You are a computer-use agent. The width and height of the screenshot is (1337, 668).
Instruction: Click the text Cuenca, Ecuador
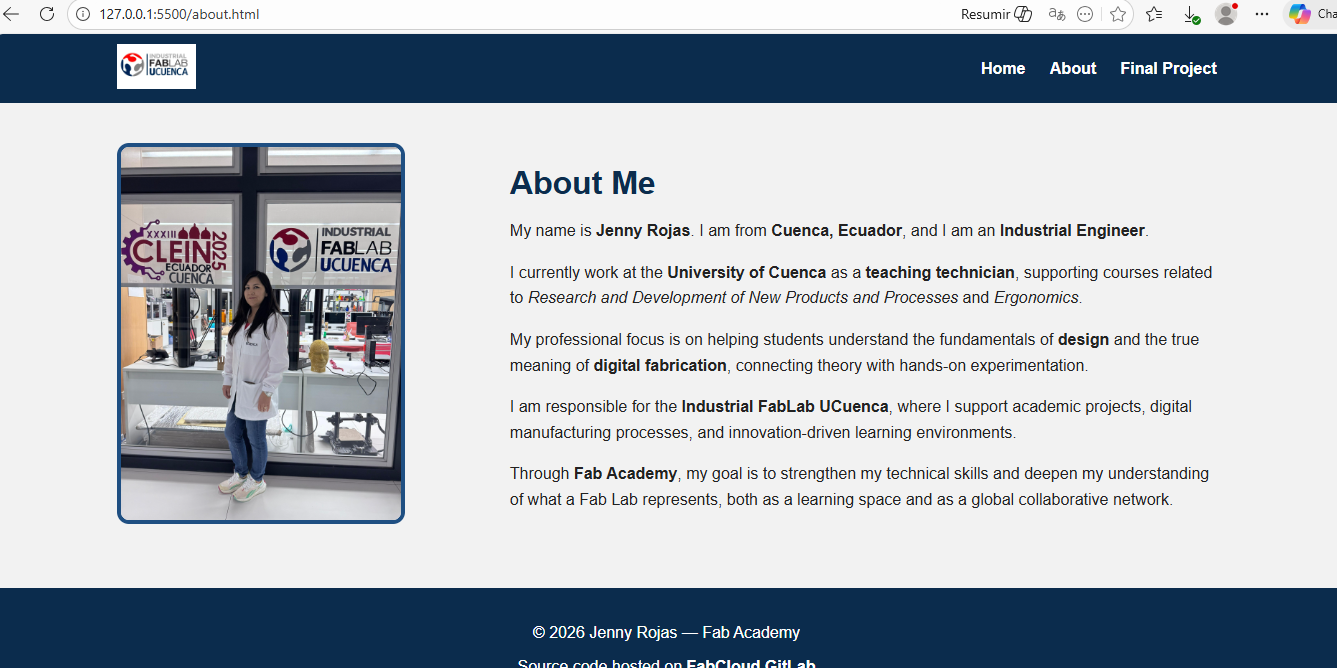(836, 230)
